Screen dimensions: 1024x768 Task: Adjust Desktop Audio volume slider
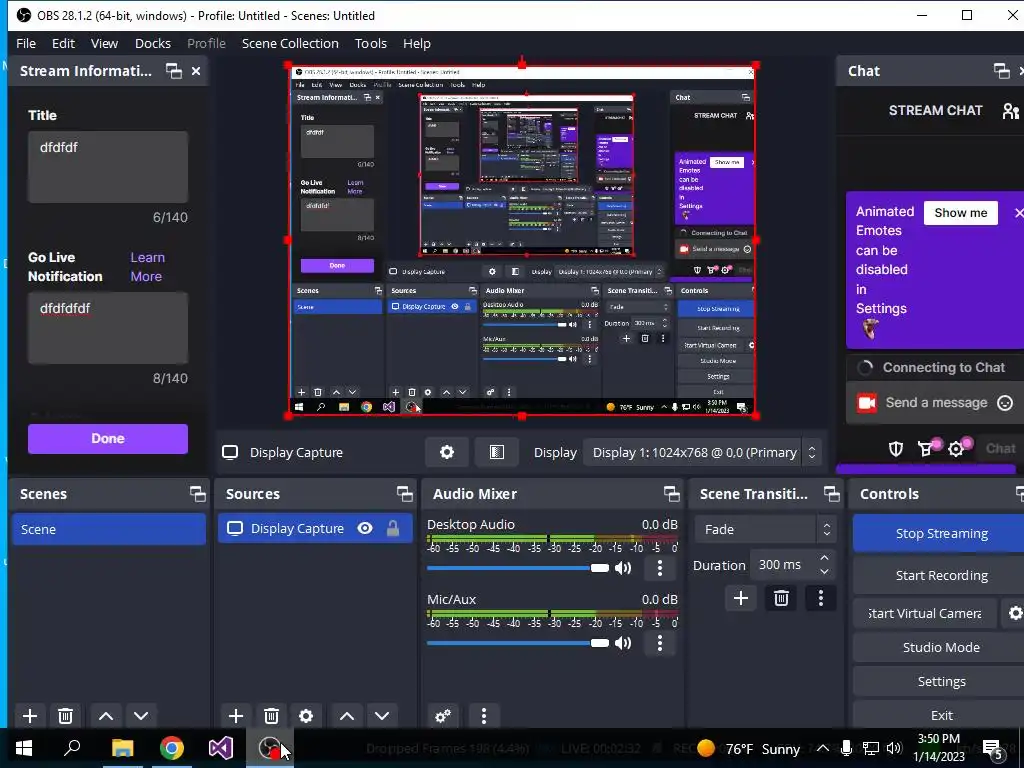tap(517, 568)
